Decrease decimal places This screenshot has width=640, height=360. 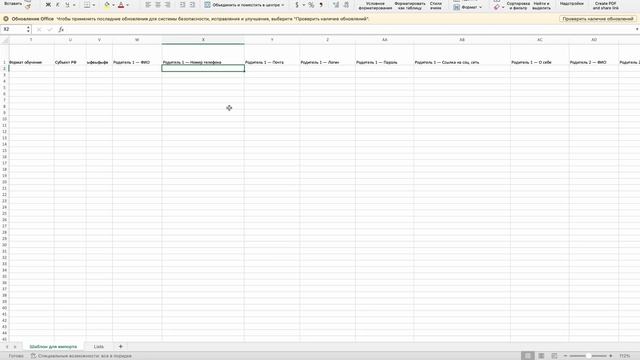pos(346,5)
